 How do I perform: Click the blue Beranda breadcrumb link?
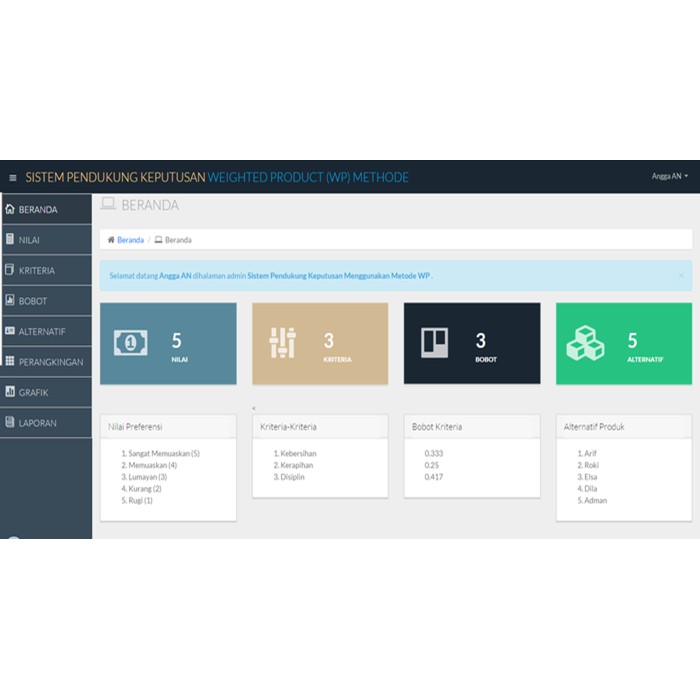coord(130,240)
